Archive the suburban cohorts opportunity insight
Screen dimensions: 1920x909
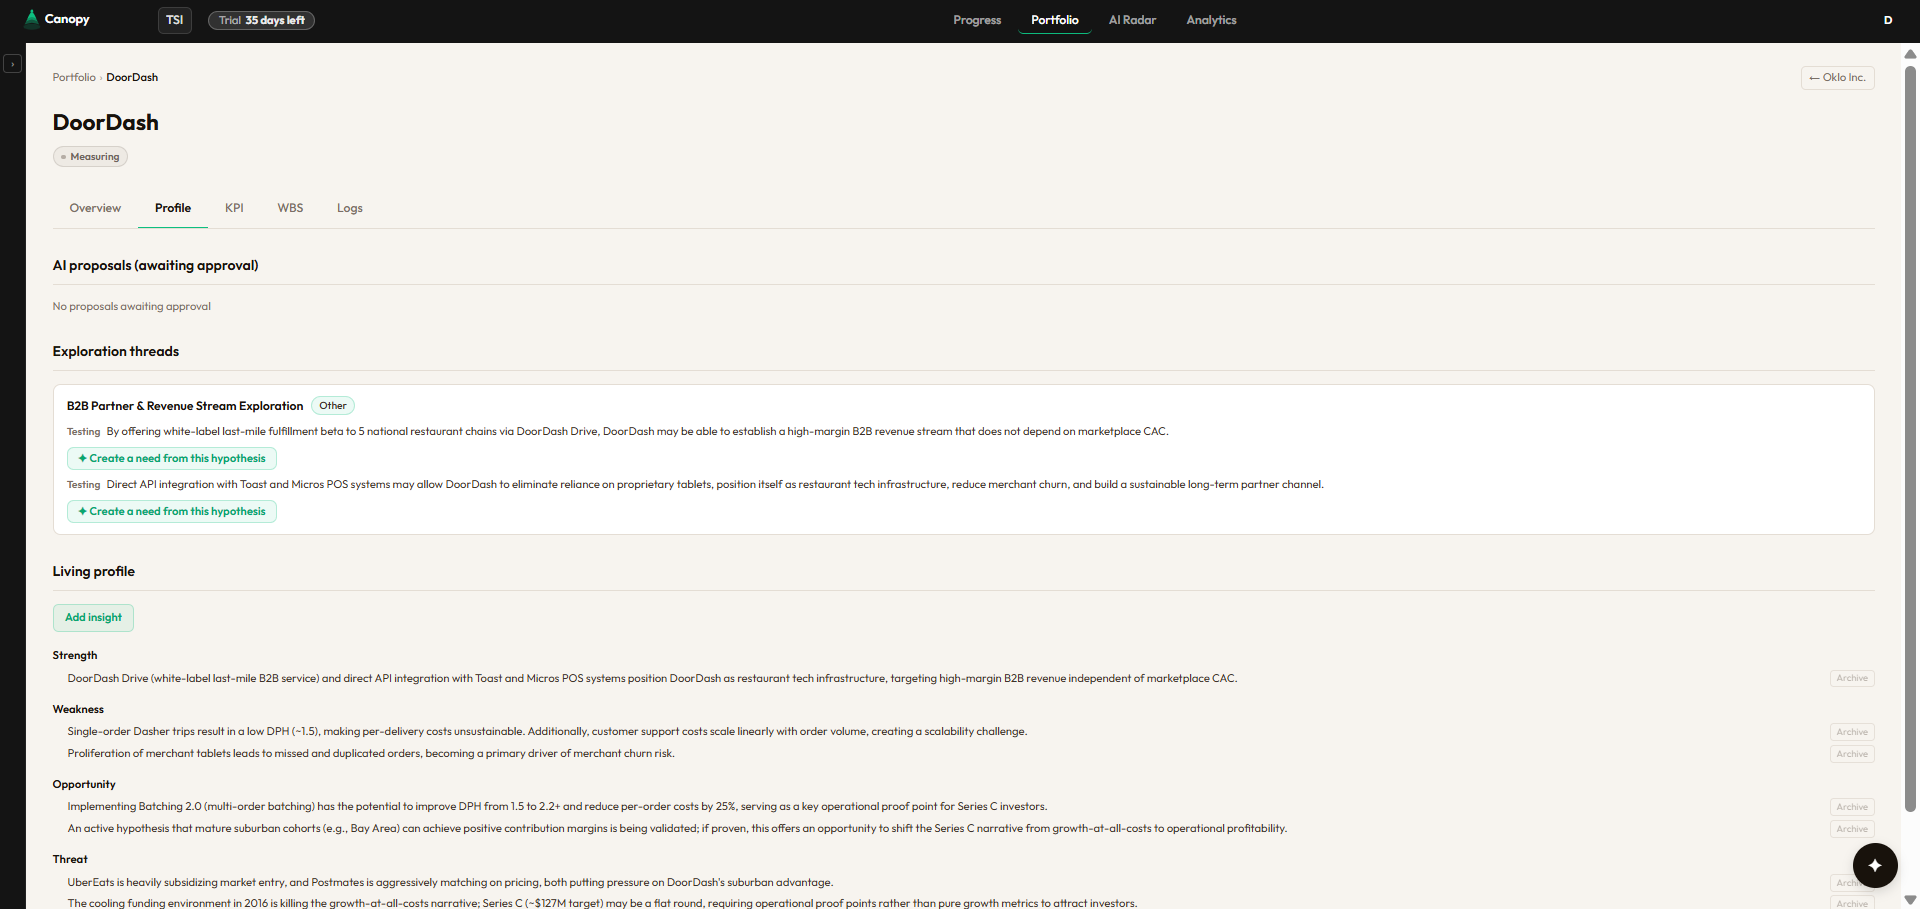1852,829
